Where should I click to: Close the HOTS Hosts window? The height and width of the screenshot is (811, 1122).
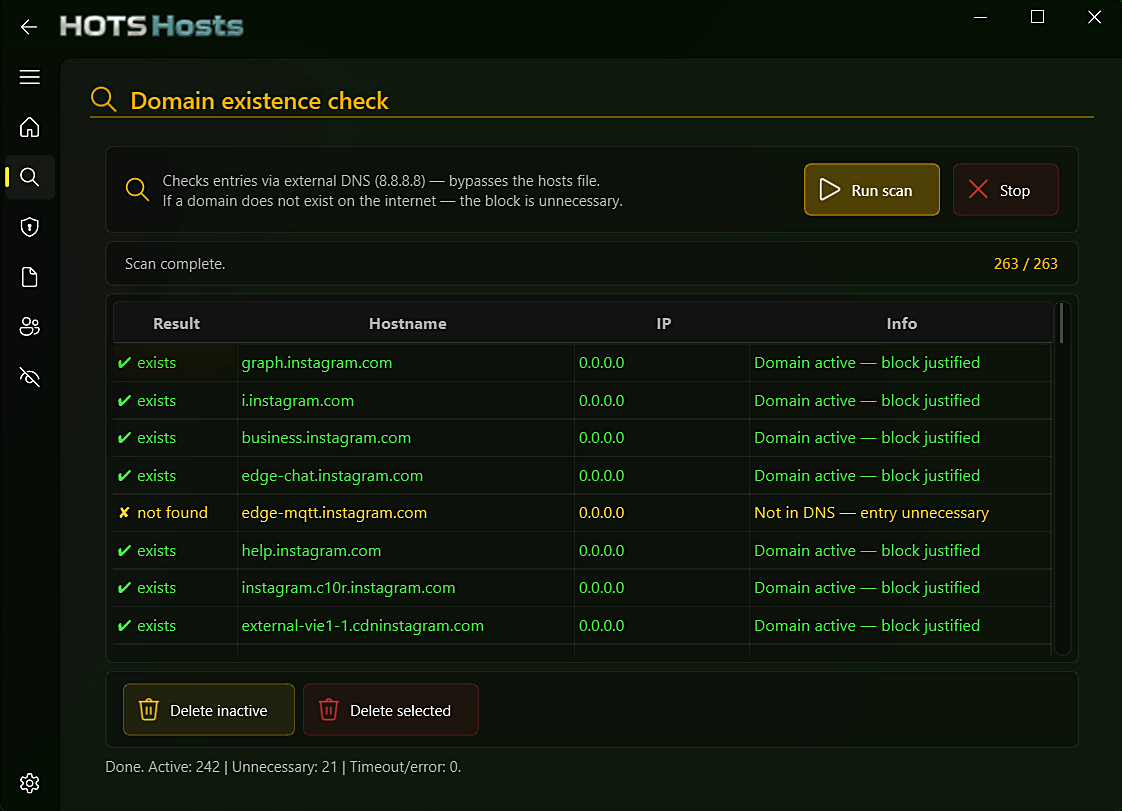click(x=1094, y=17)
